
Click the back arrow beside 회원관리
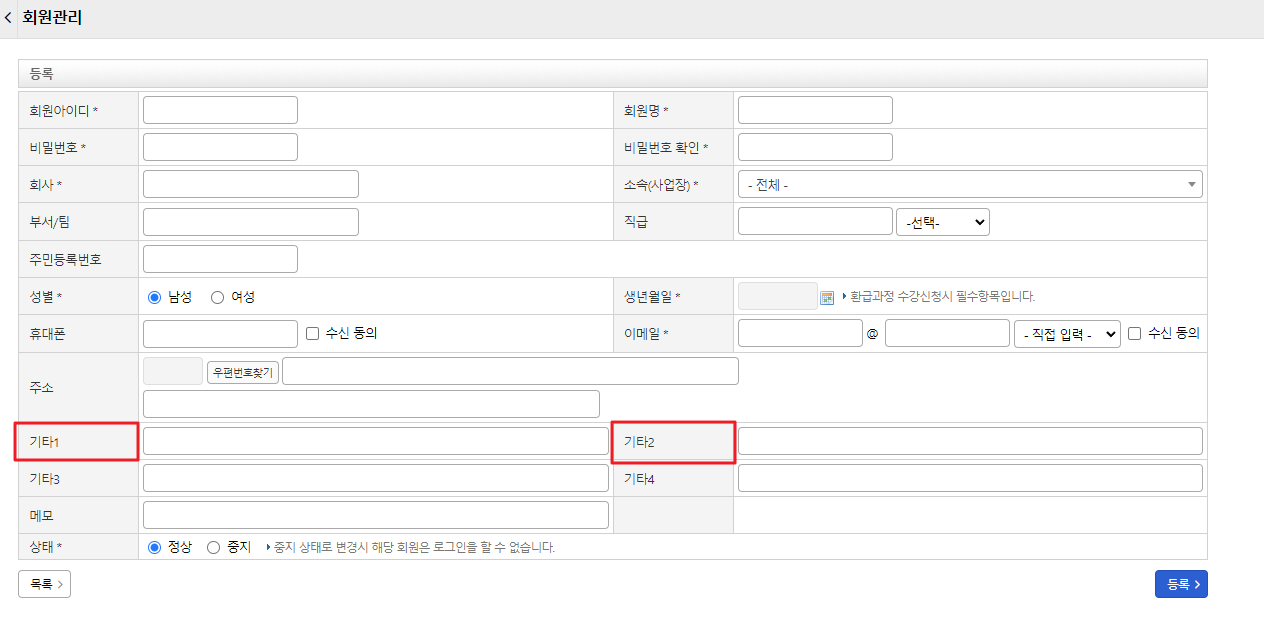point(9,18)
